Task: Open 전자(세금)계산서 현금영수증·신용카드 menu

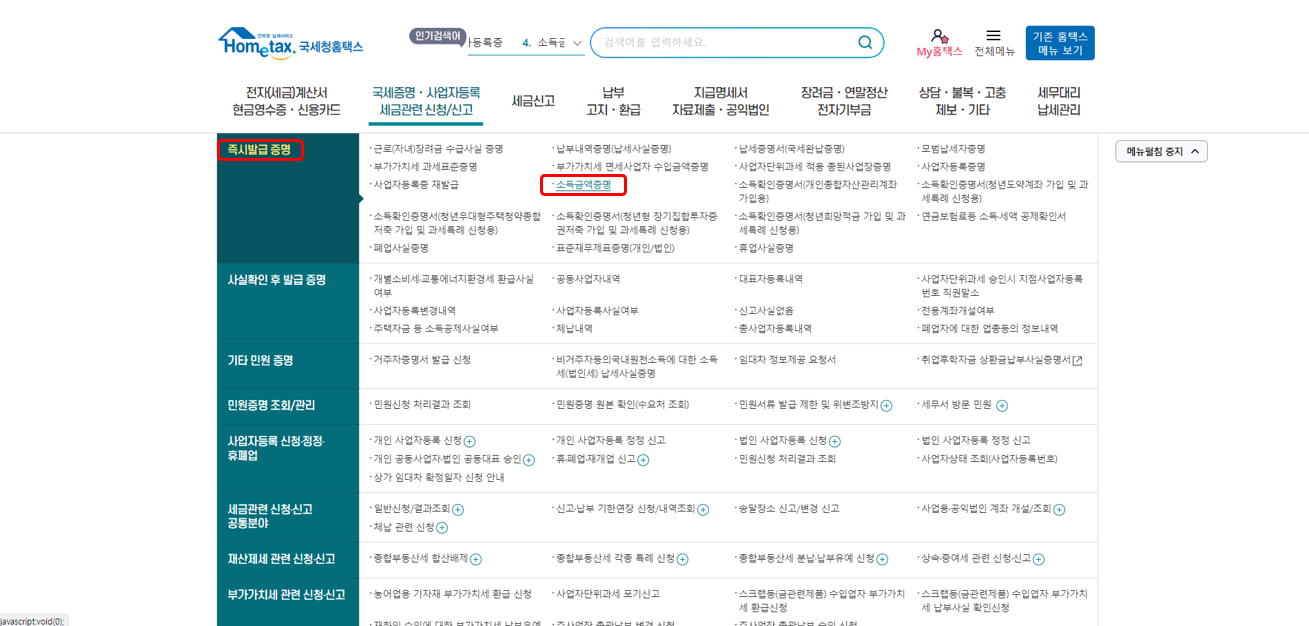Action: [x=287, y=101]
